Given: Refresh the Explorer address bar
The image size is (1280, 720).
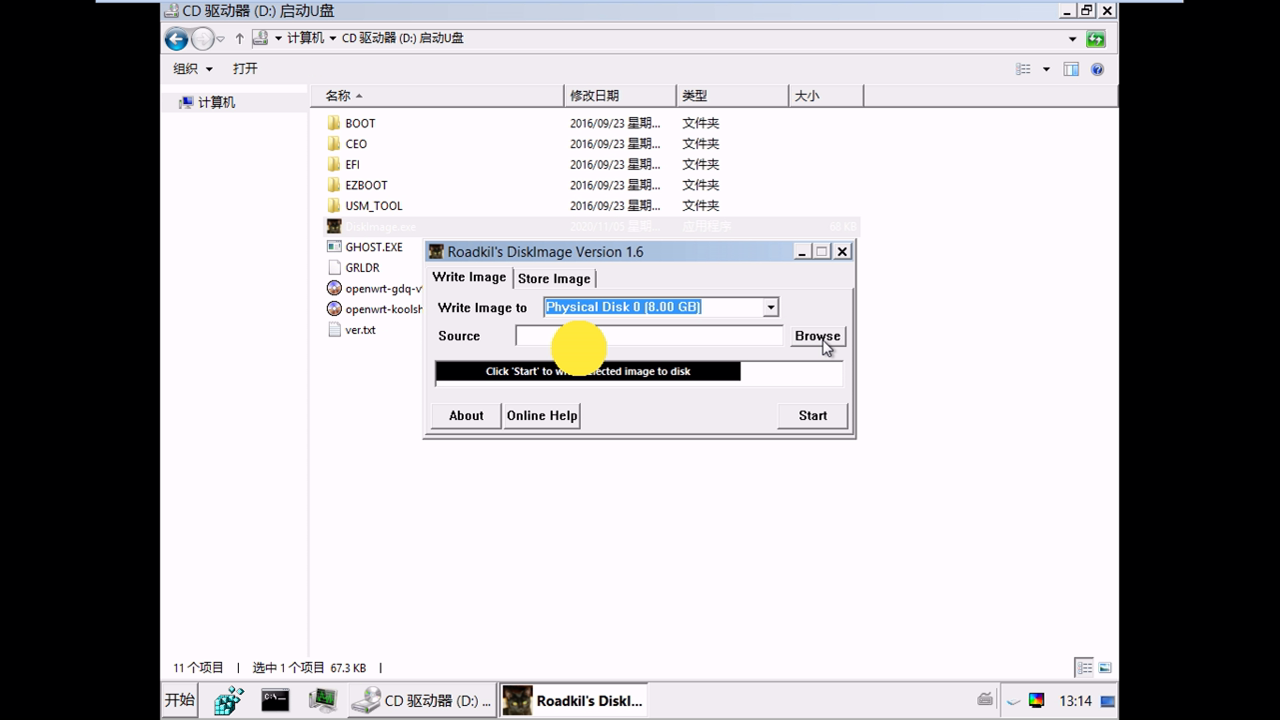Looking at the screenshot, I should [x=1096, y=39].
